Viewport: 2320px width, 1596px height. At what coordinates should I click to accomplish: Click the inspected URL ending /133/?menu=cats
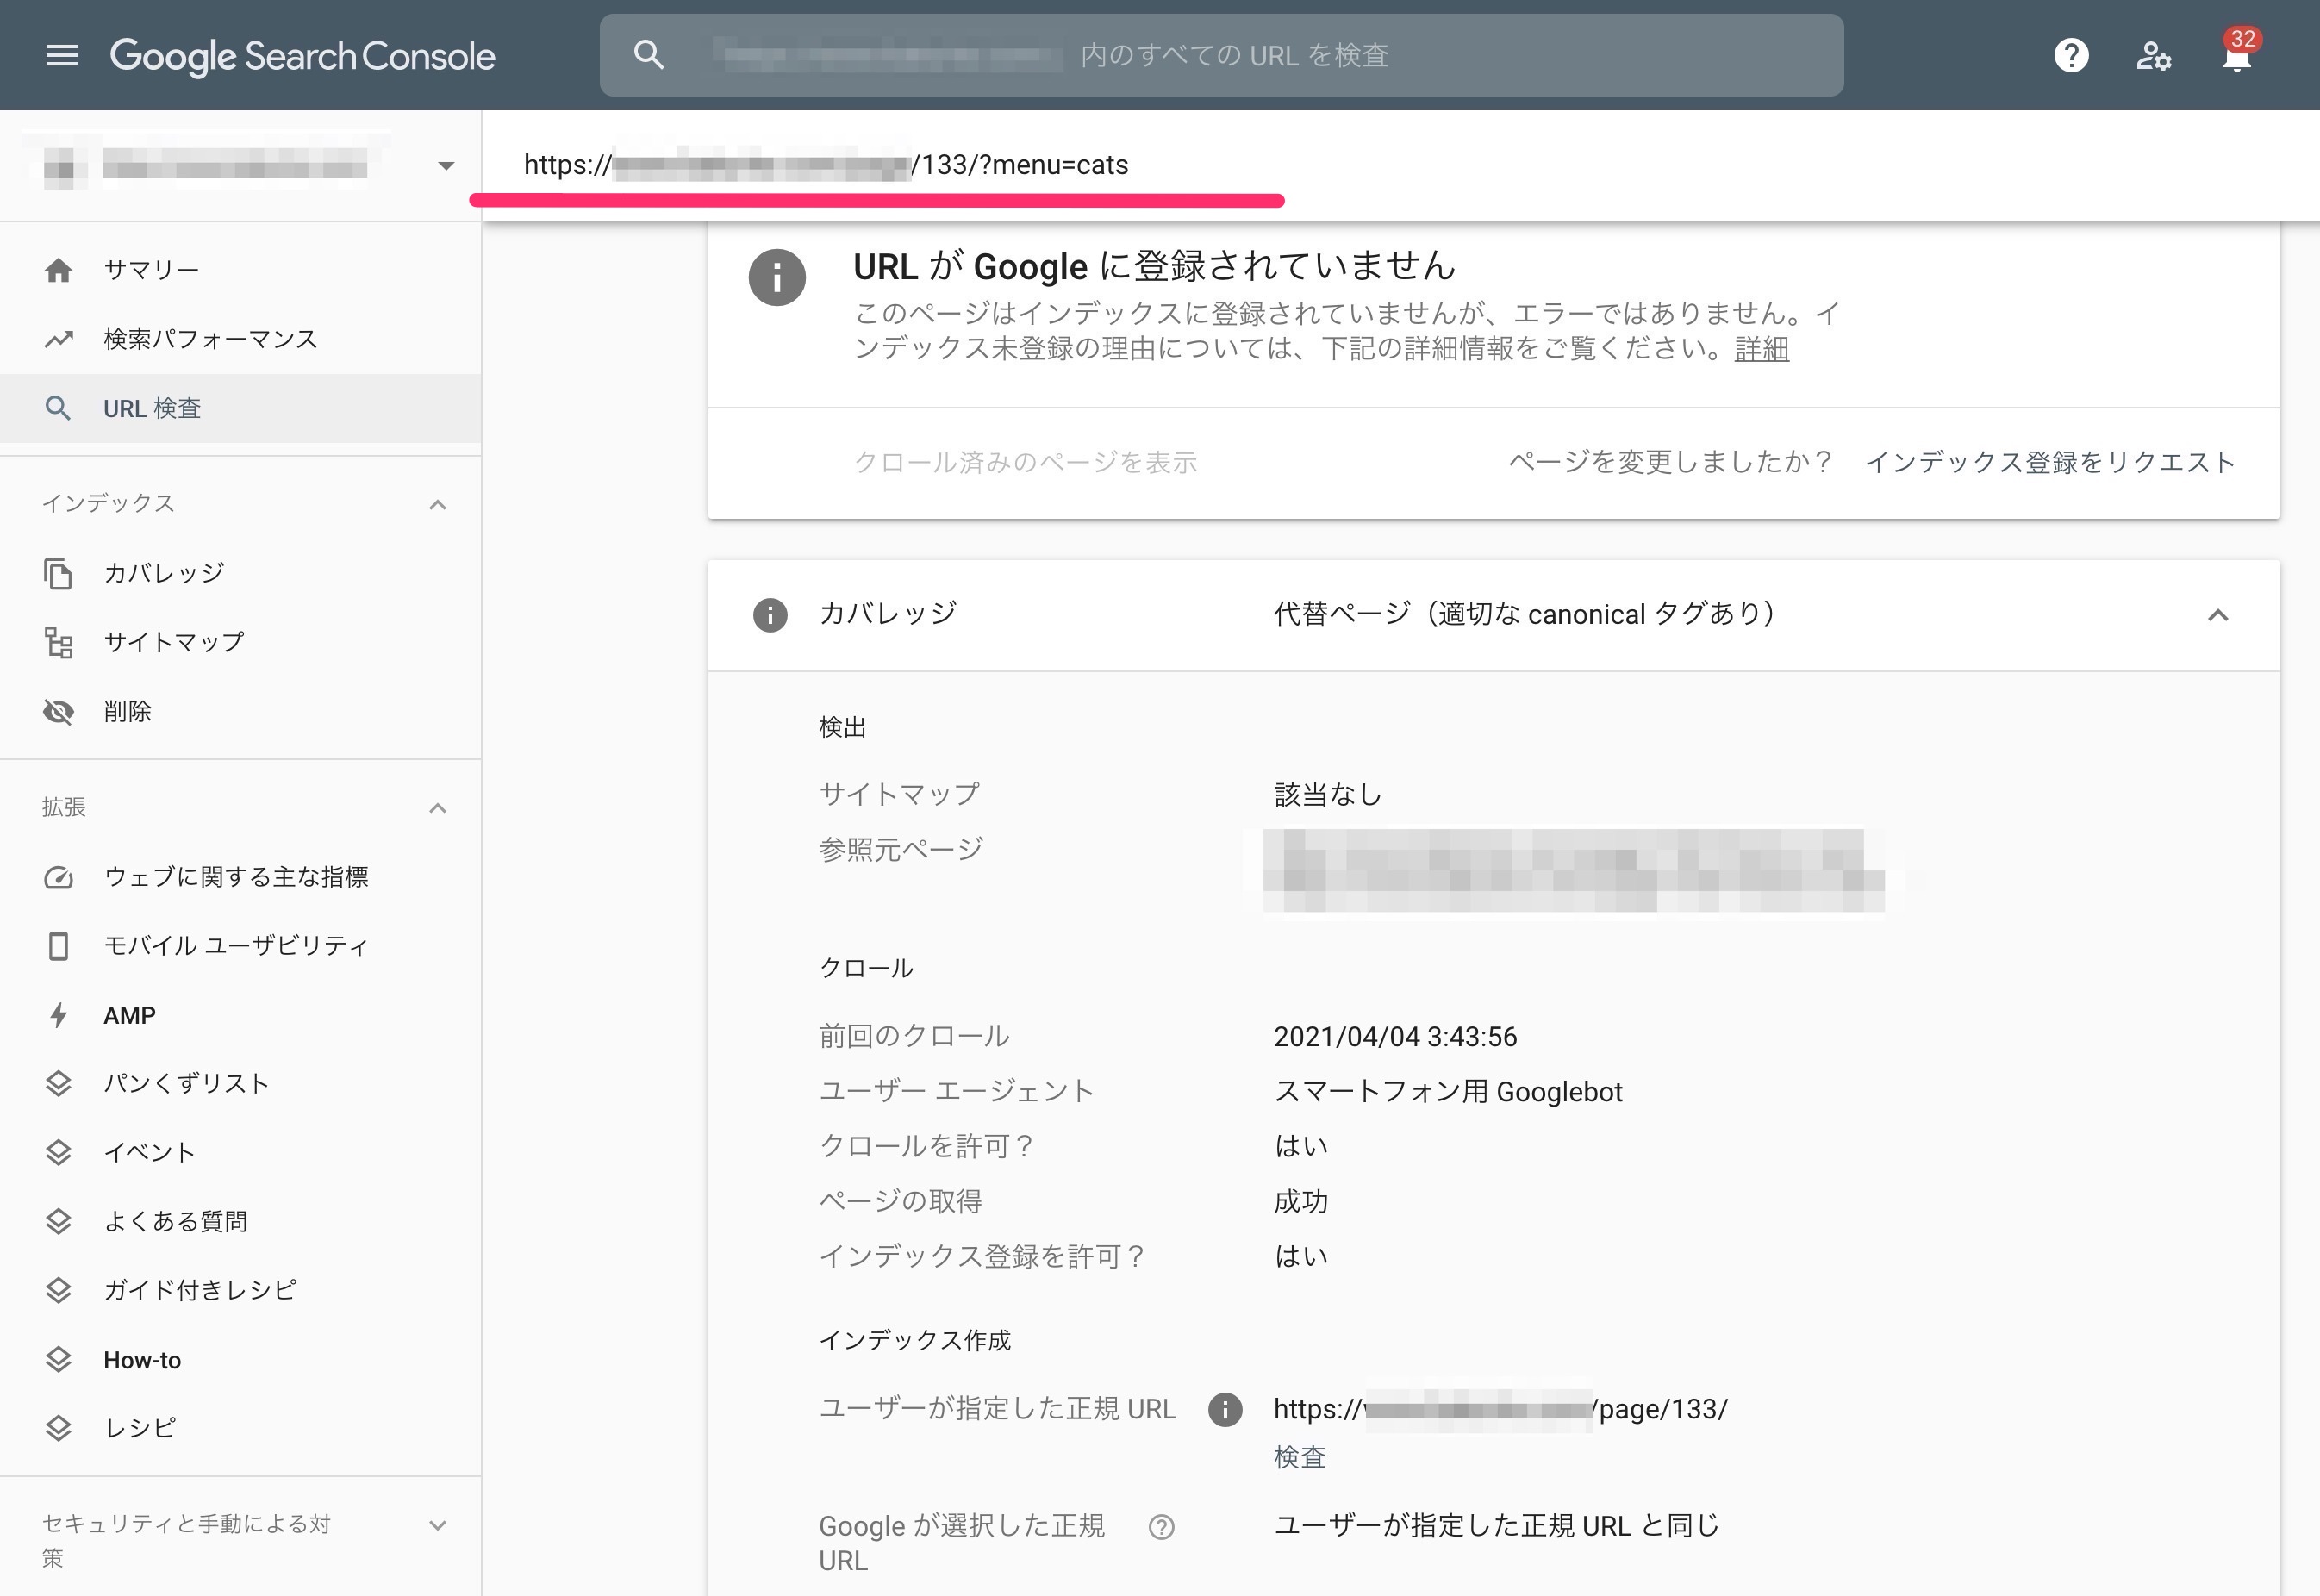point(826,165)
